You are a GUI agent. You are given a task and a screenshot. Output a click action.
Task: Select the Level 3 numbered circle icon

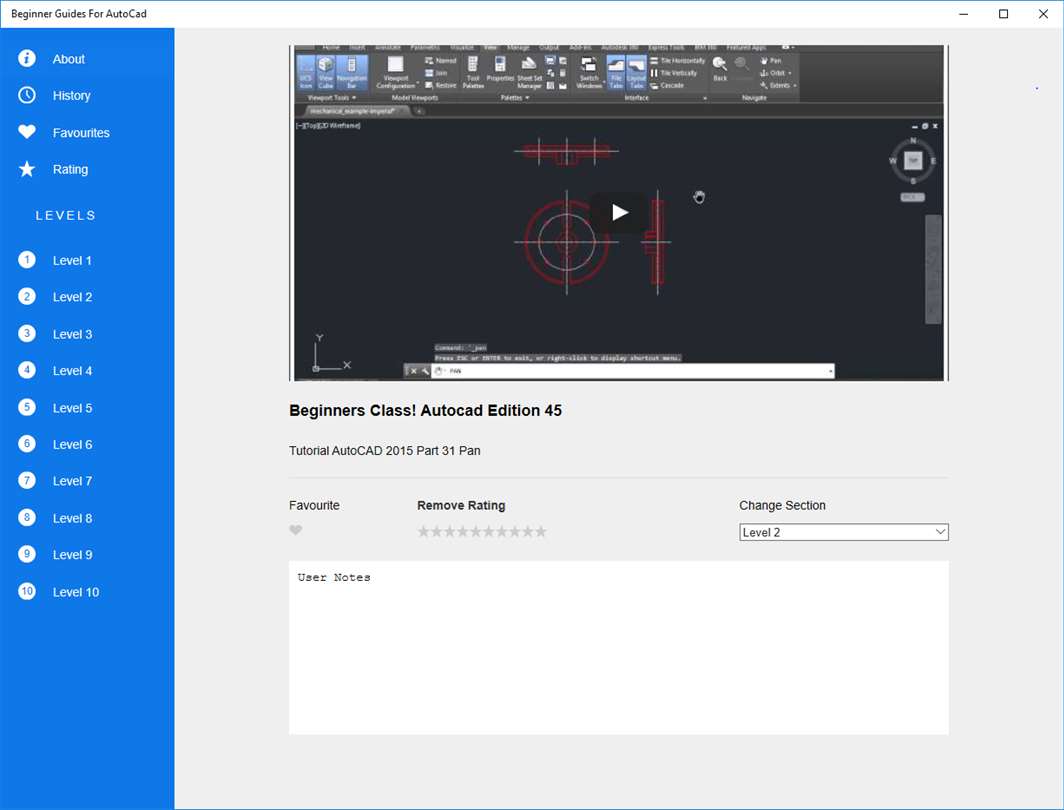(x=26, y=334)
